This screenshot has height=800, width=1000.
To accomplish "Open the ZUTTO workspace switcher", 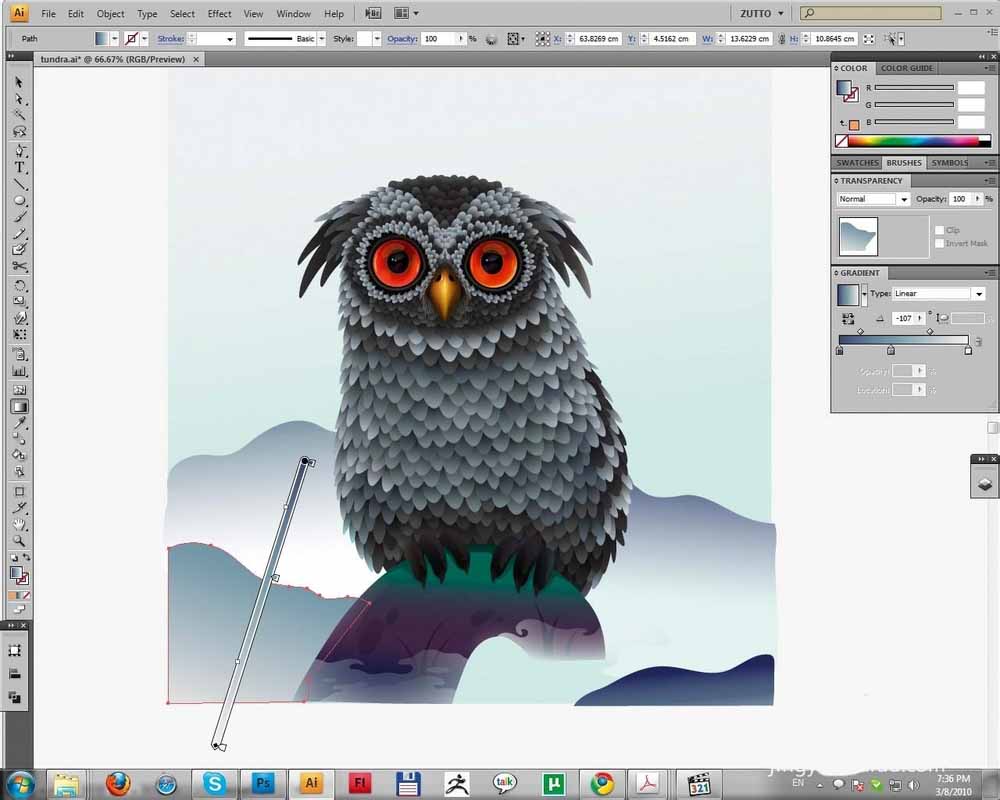I will [x=761, y=13].
